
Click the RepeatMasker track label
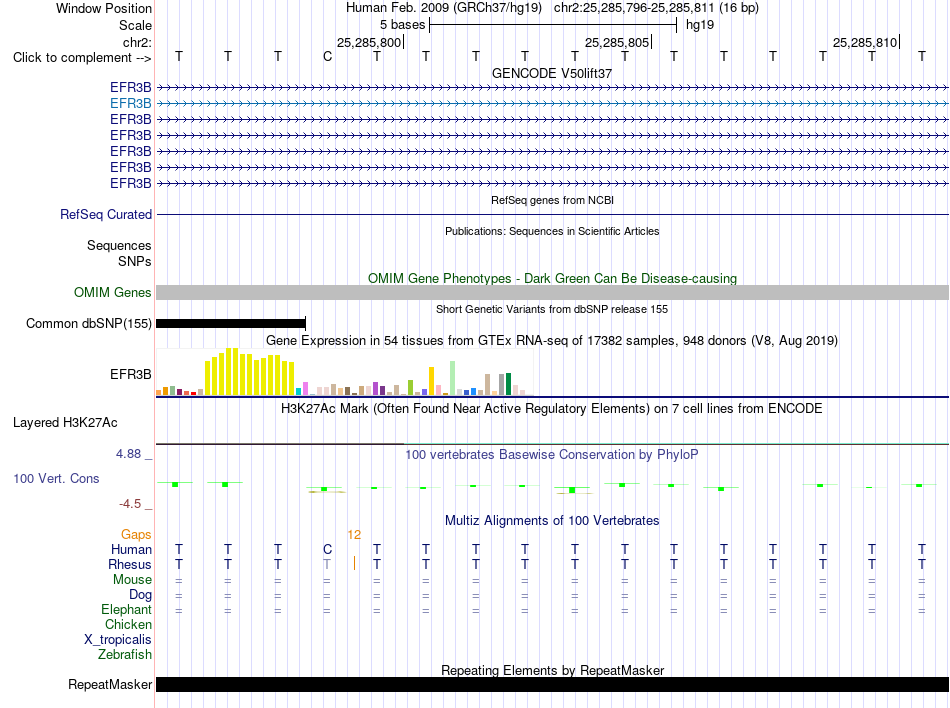pos(110,684)
